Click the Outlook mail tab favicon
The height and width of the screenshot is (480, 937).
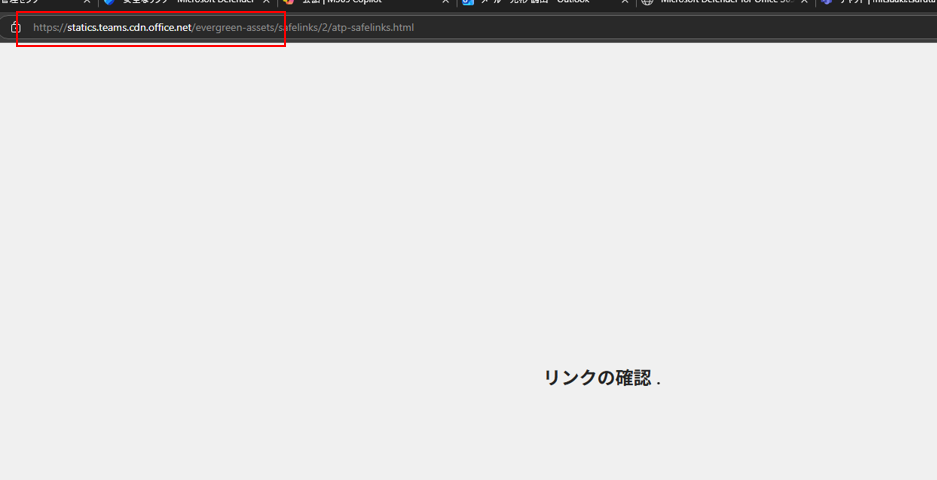467,2
